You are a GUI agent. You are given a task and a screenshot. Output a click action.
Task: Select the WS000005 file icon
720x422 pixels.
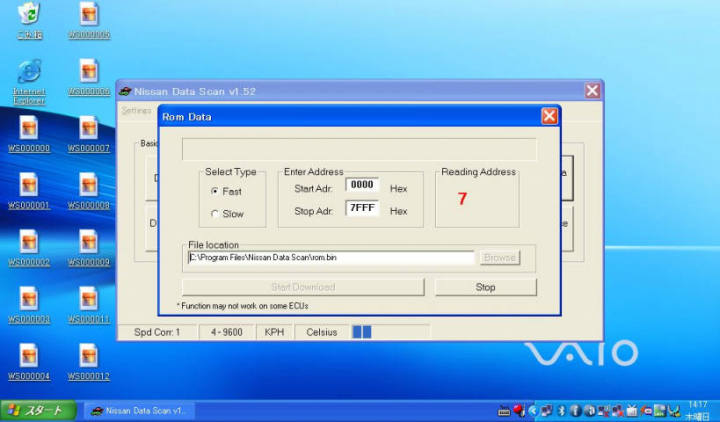pyautogui.click(x=89, y=21)
